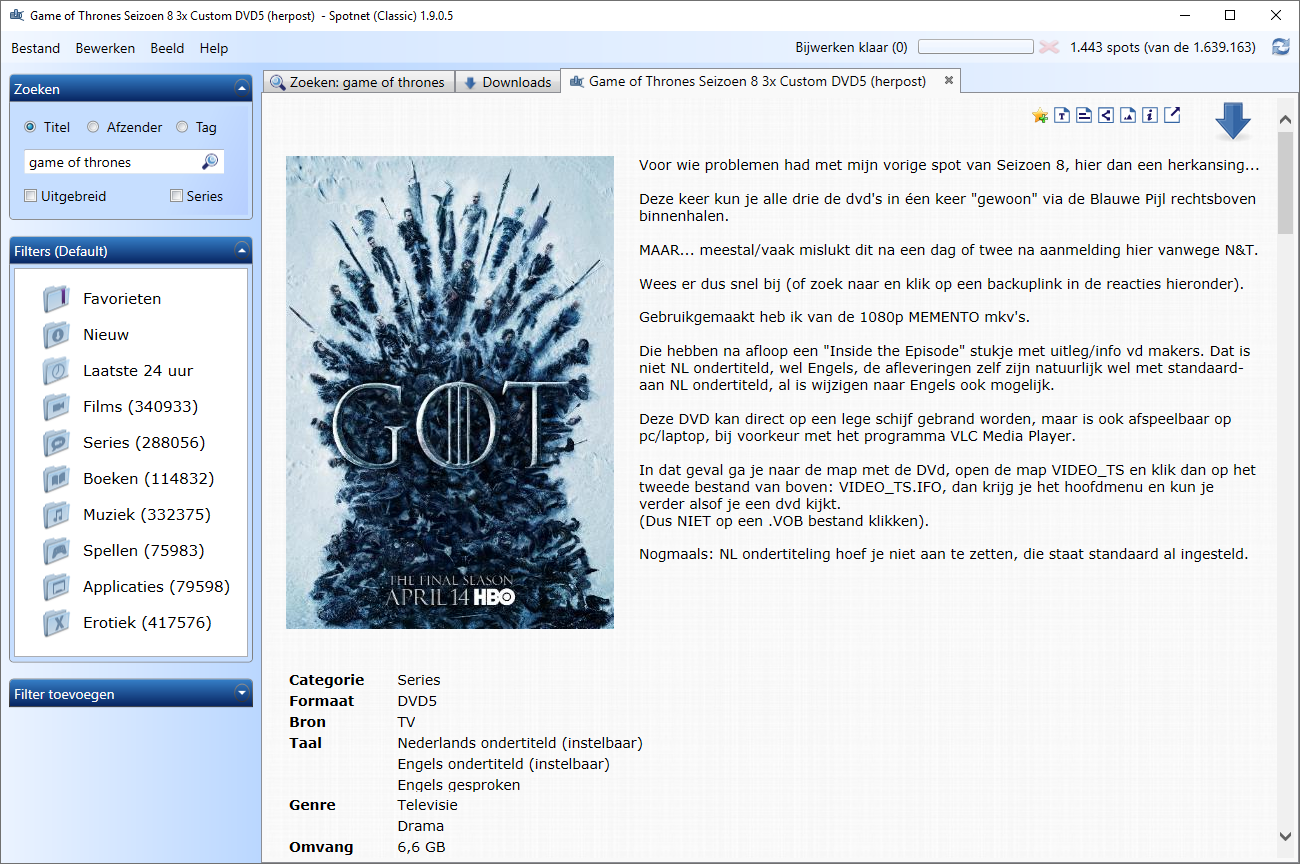Click 'Nederlands ondertiteld (instelbaar)' text
Image resolution: width=1300 pixels, height=864 pixels.
coord(520,743)
